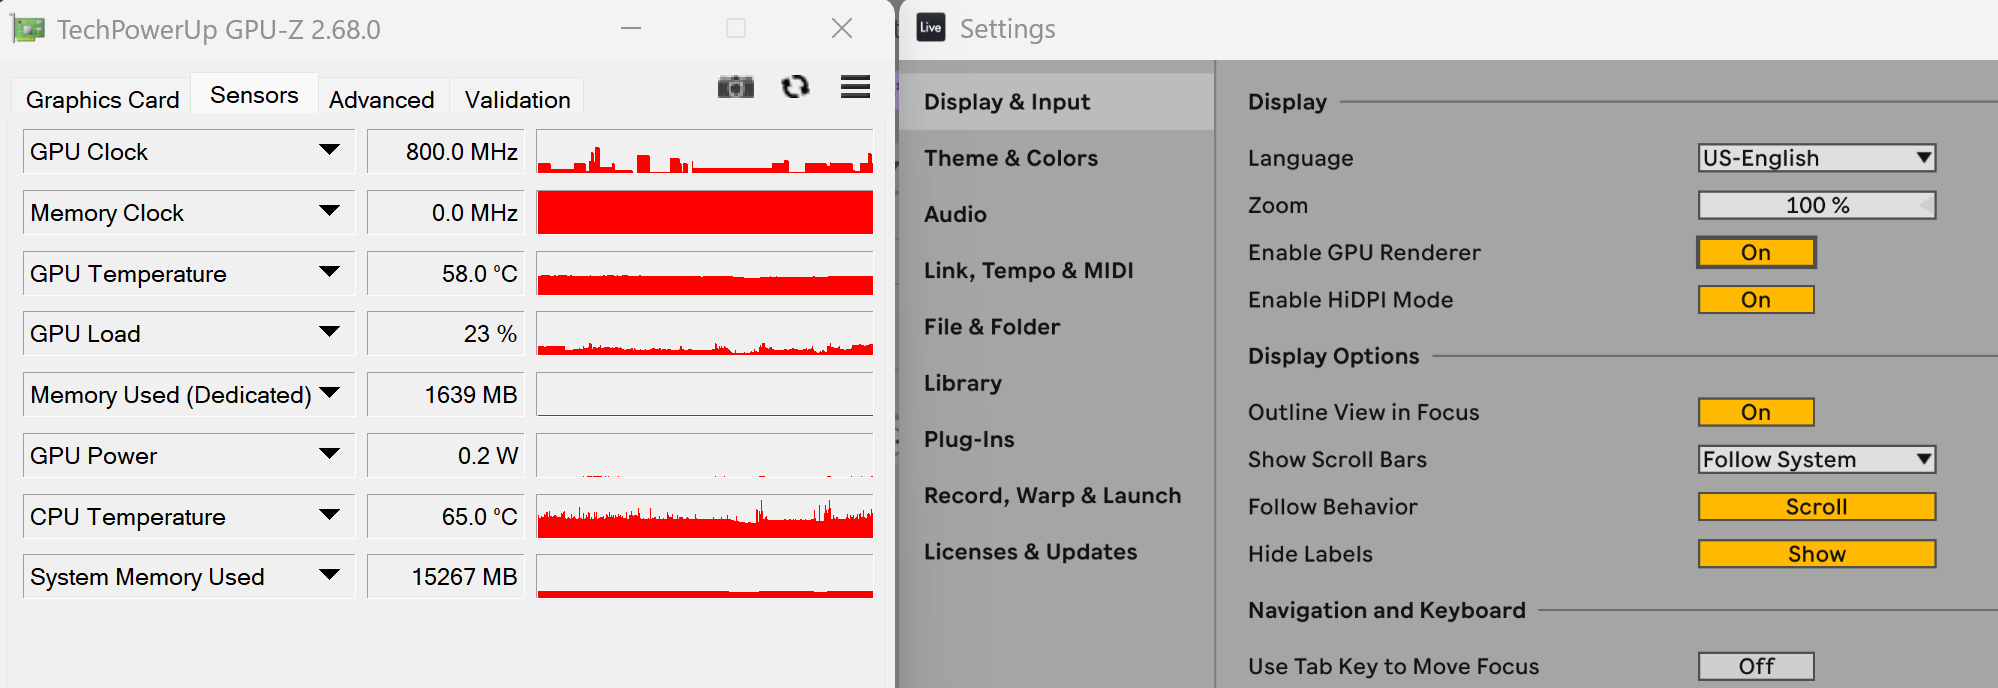Viewport: 1998px width, 688px height.
Task: Click the GPU-Z screenshot camera icon
Action: tap(735, 88)
